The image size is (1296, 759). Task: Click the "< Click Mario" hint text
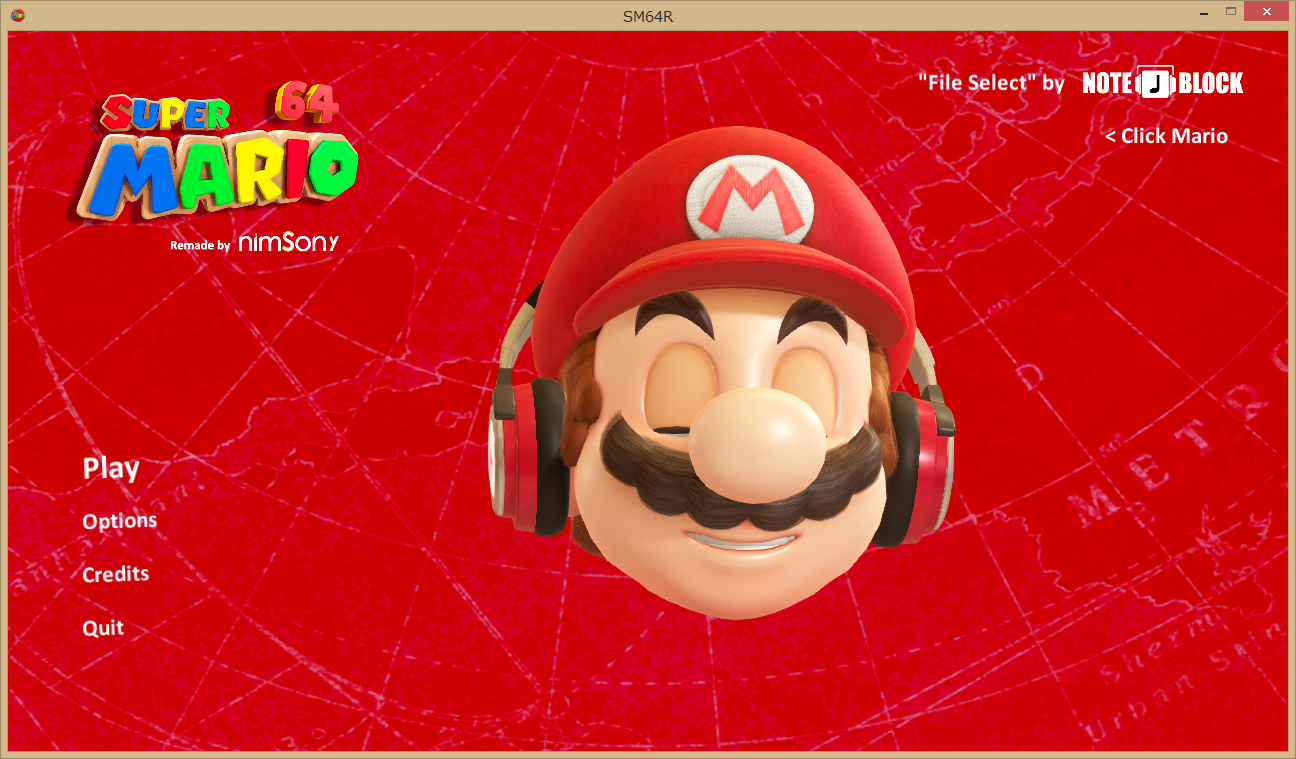pos(1166,136)
